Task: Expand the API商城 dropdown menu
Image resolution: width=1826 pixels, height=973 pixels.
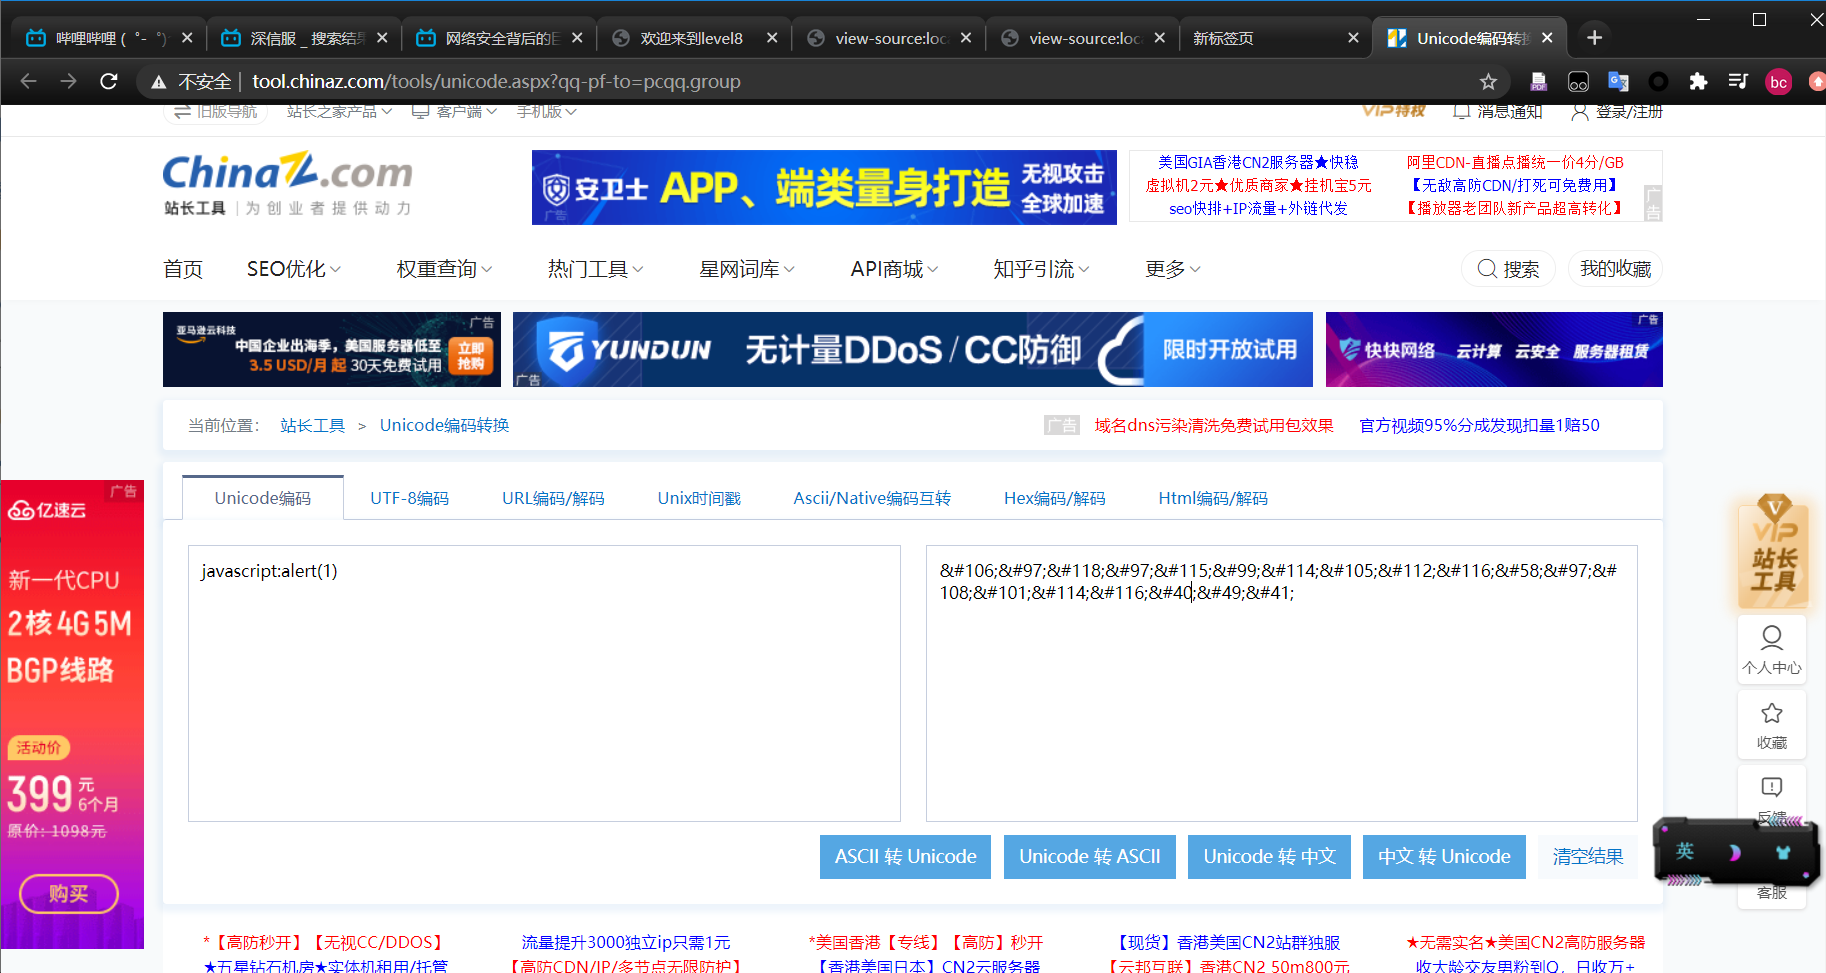Action: tap(894, 269)
